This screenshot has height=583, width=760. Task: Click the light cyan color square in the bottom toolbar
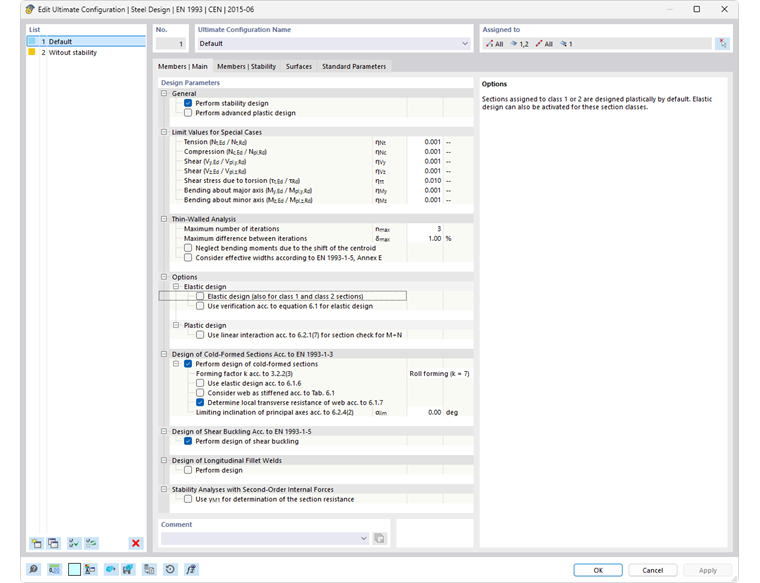click(74, 569)
